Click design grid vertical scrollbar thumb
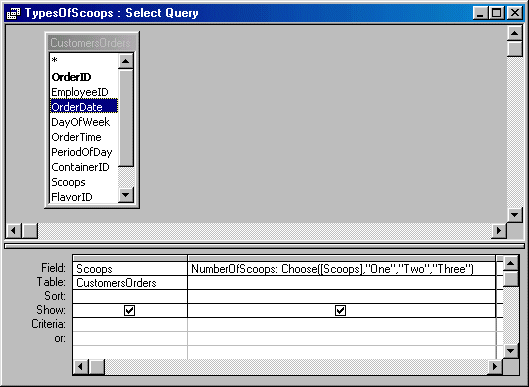 click(510, 279)
